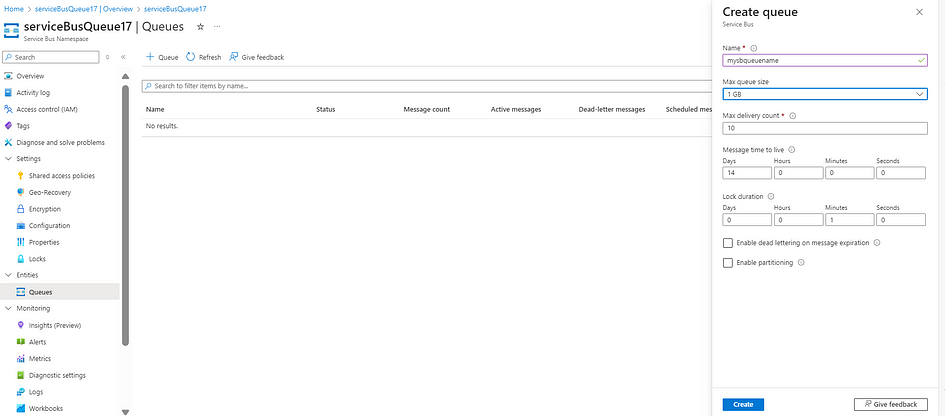Viewport: 945px width, 416px height.
Task: Open serviceBusQueue17 | Overview breadcrumb
Action: [x=83, y=9]
